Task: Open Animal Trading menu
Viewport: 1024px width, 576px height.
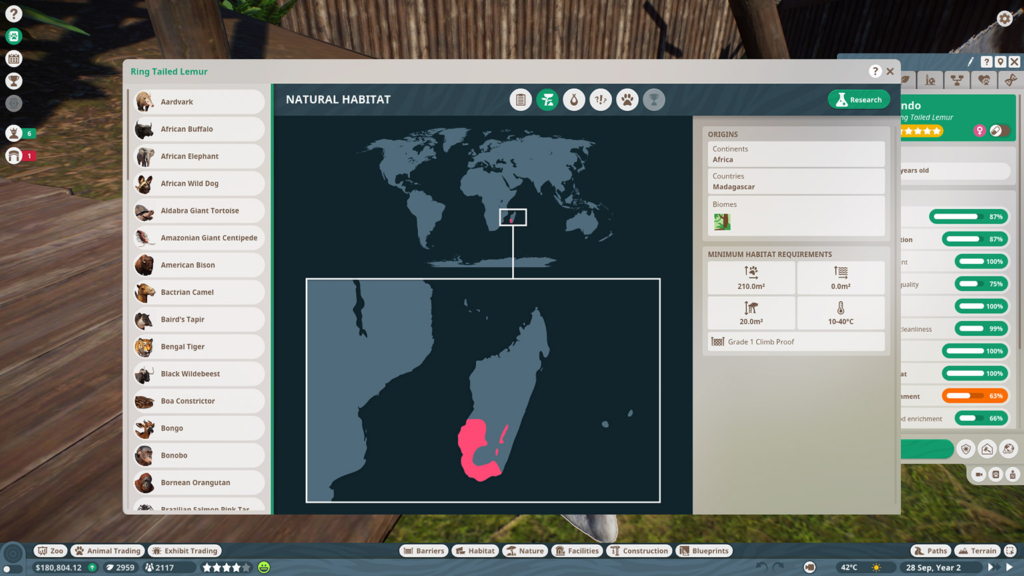Action: [x=108, y=551]
